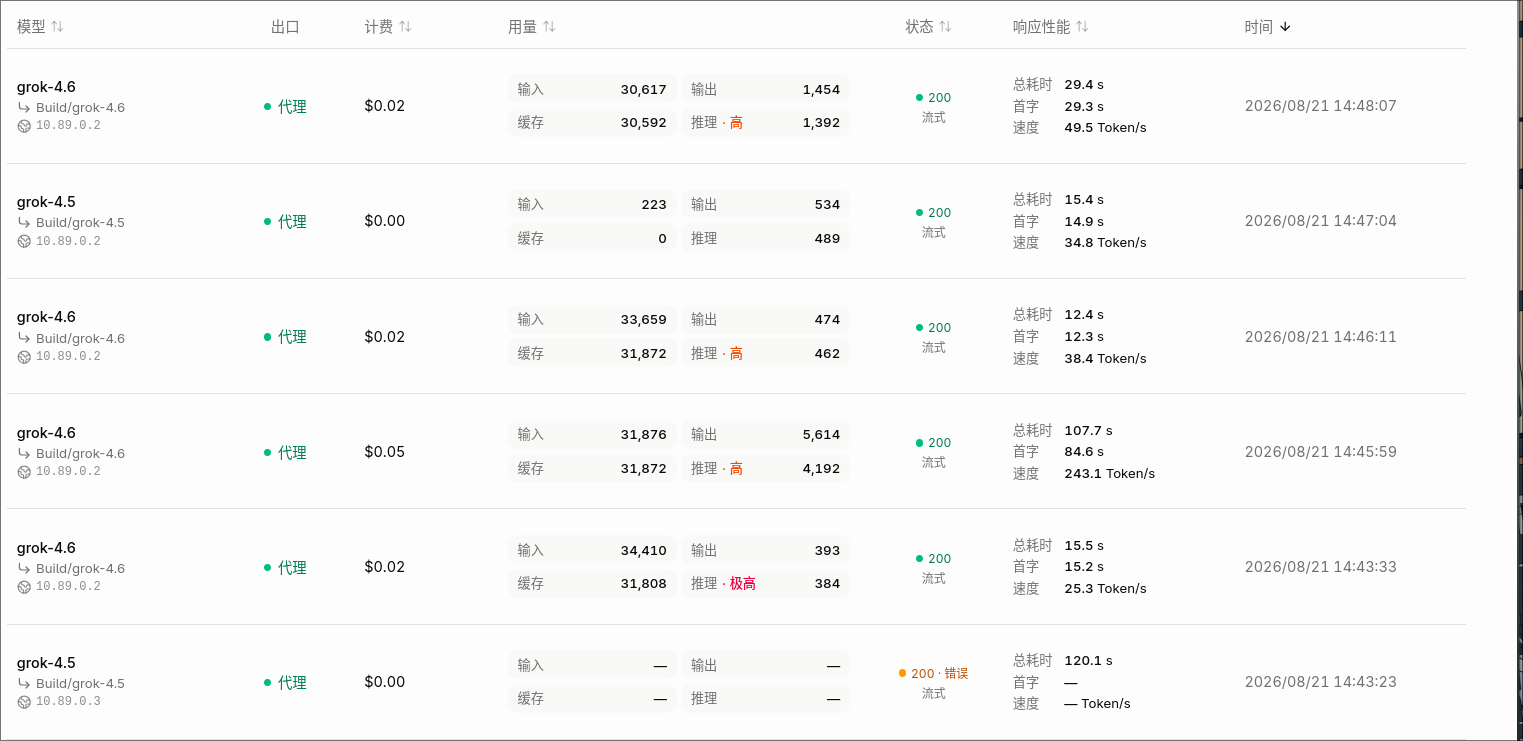Click the 200 · 错误 status badge
Viewport: 1523px width, 741px height.
click(x=934, y=673)
